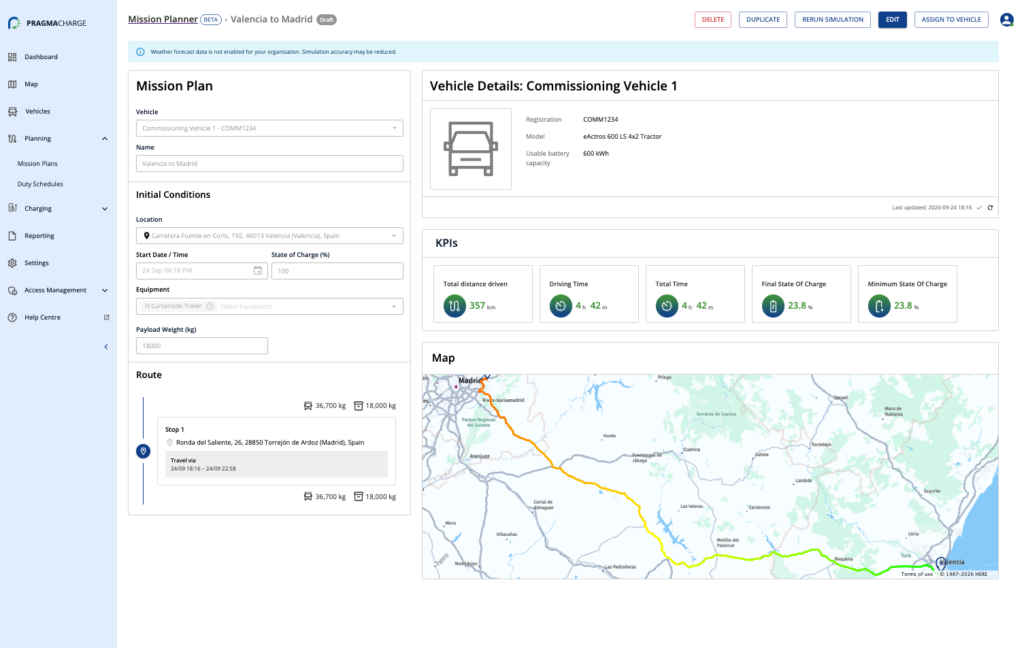Click the Charging station icon
The image size is (1024, 648).
[12, 208]
